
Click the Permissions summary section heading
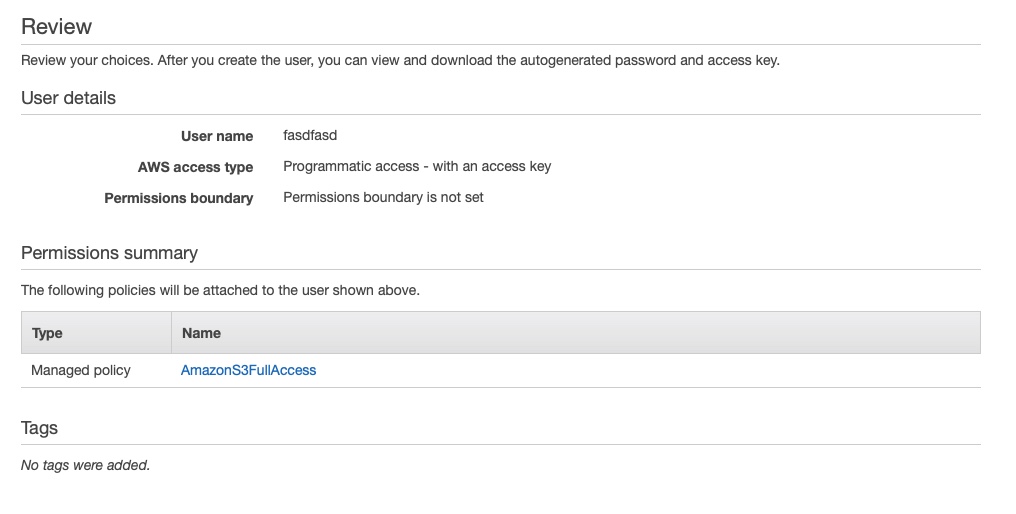(109, 253)
